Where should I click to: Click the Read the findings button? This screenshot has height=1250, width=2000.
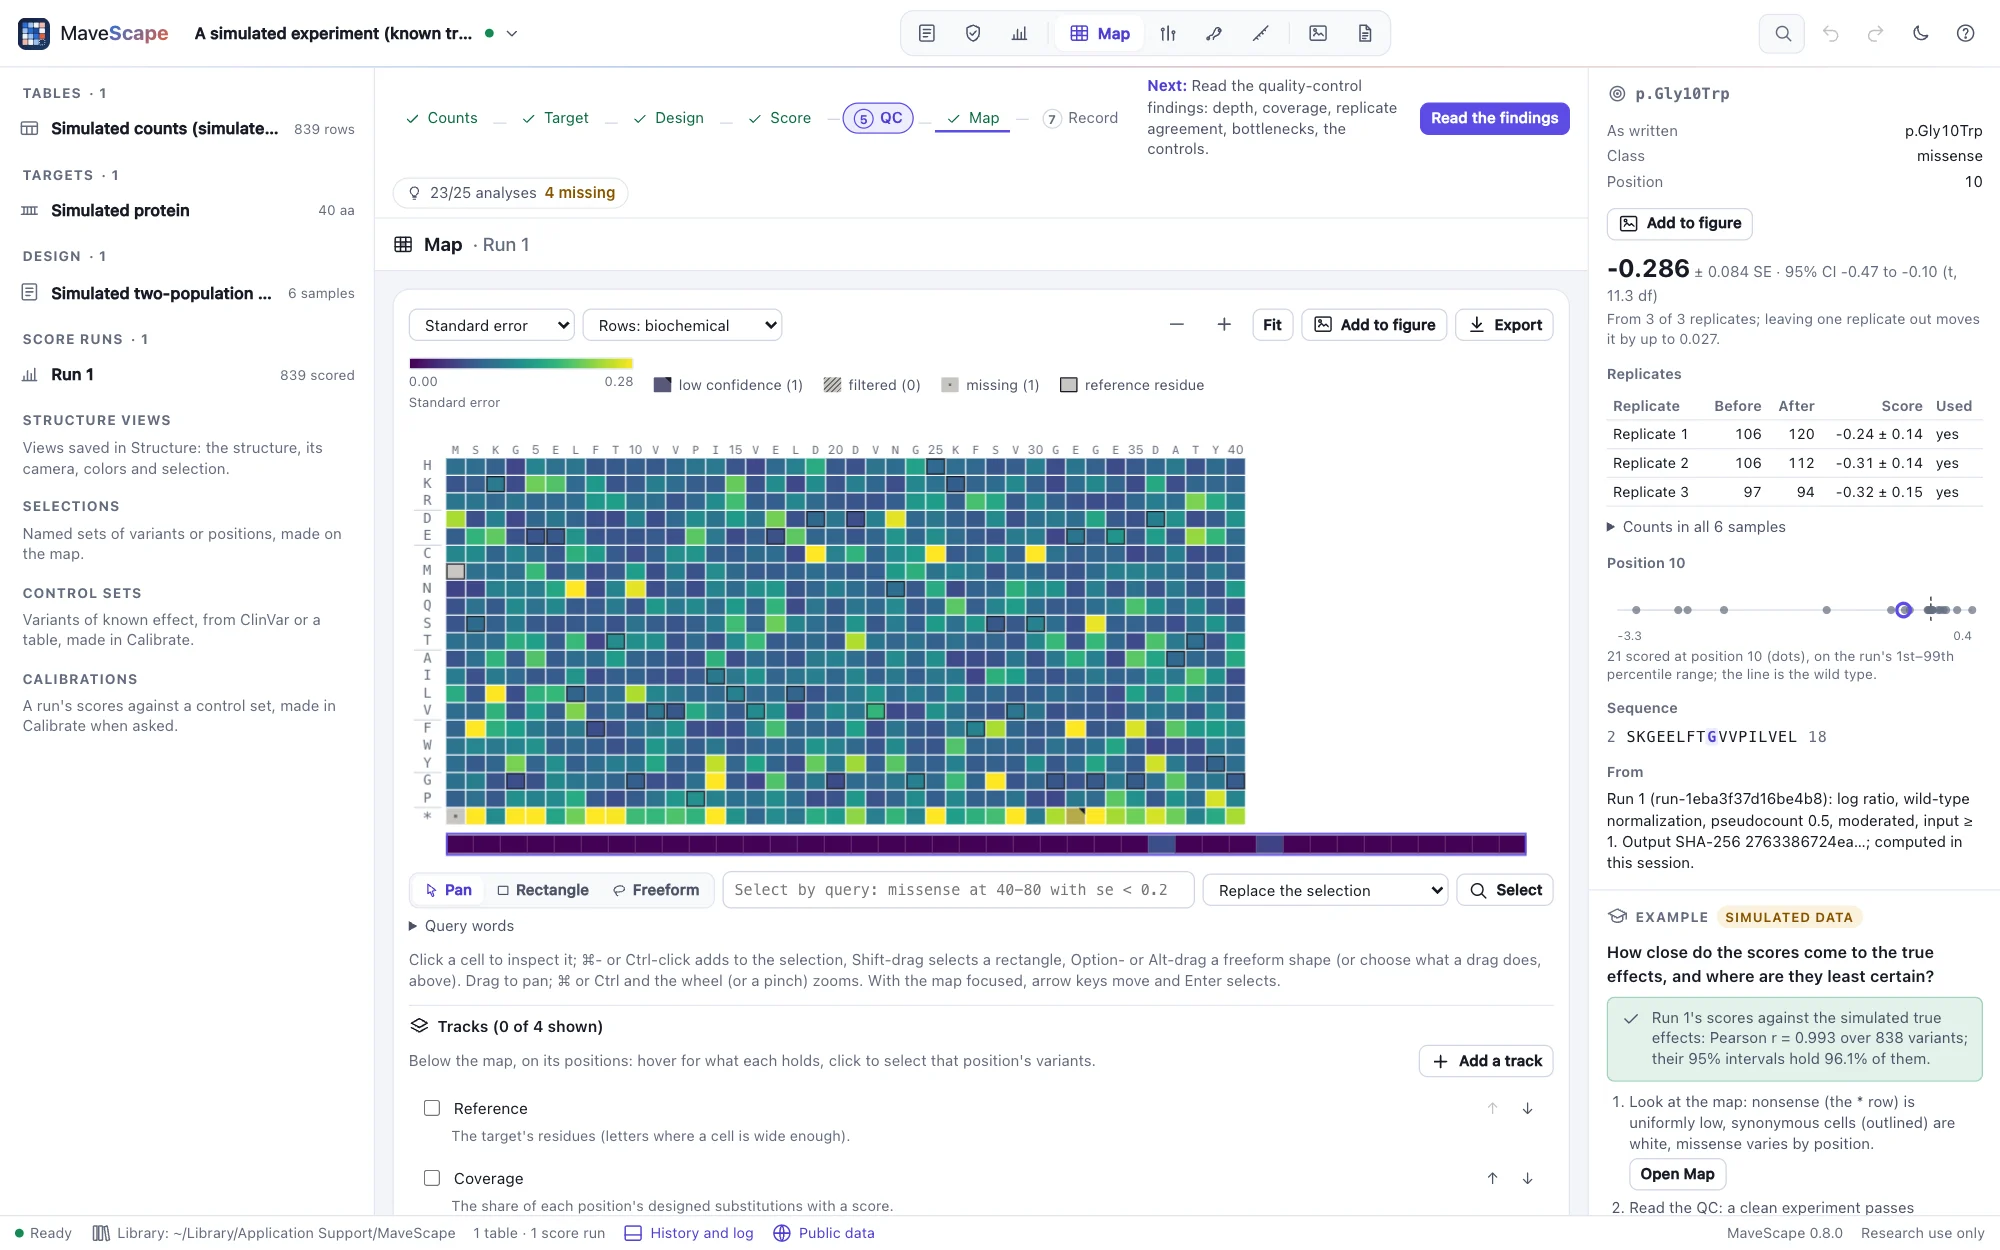1494,118
